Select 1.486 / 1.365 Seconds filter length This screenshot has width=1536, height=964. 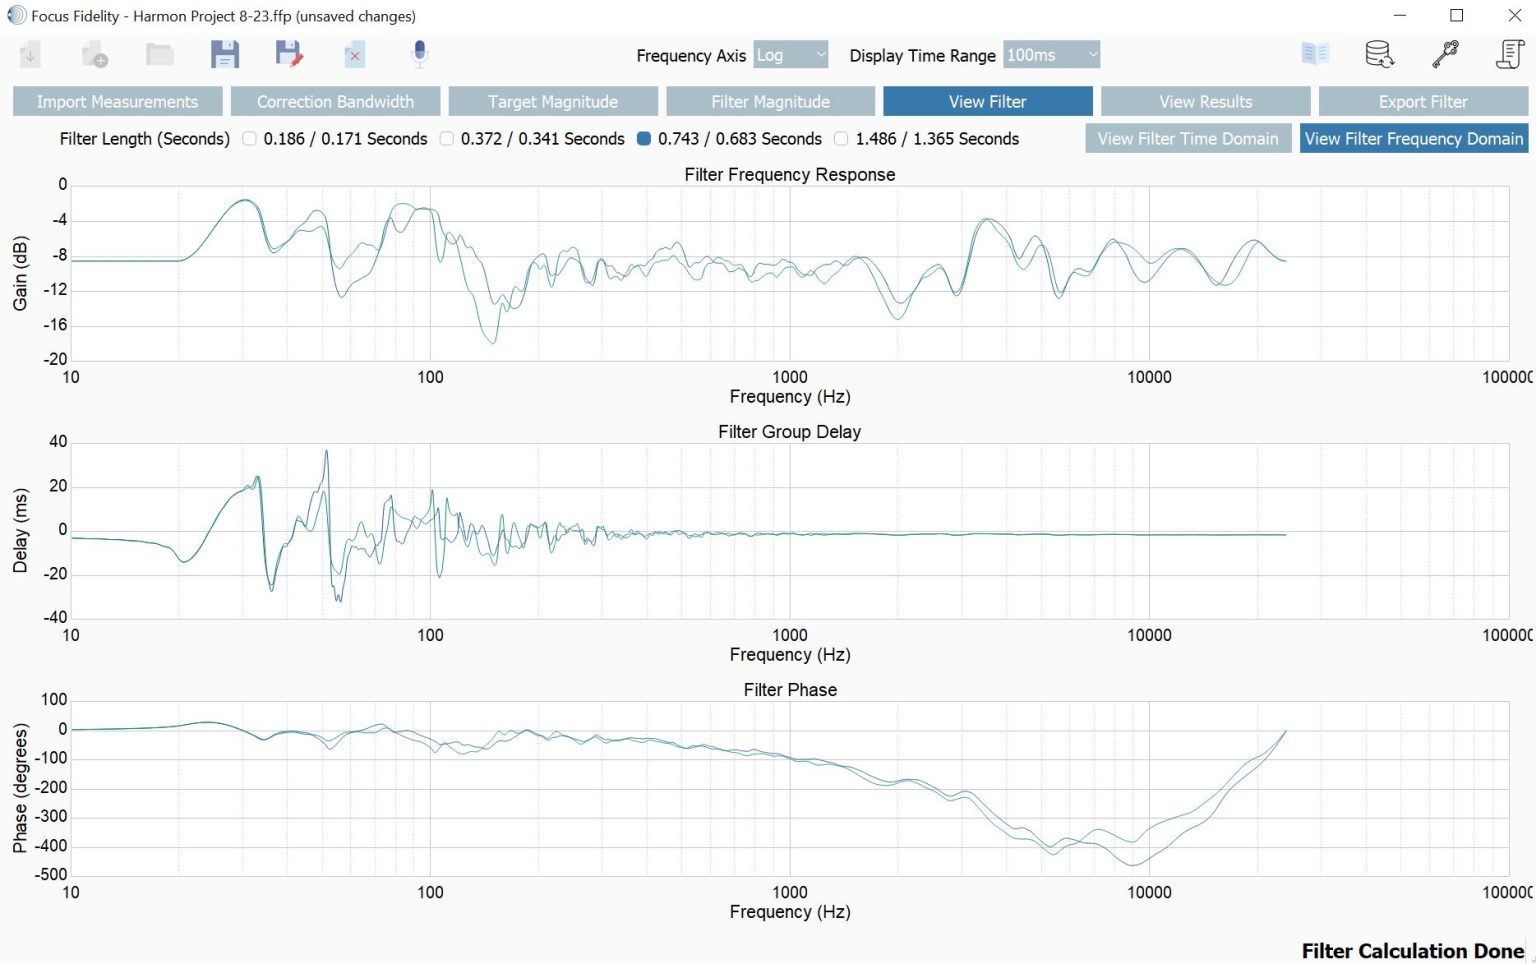841,139
